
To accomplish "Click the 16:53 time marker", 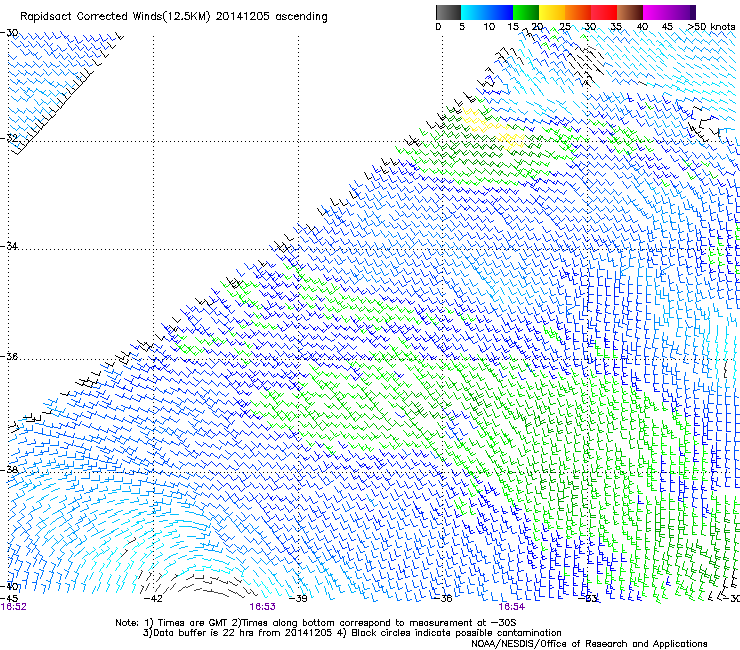I will [262, 607].
